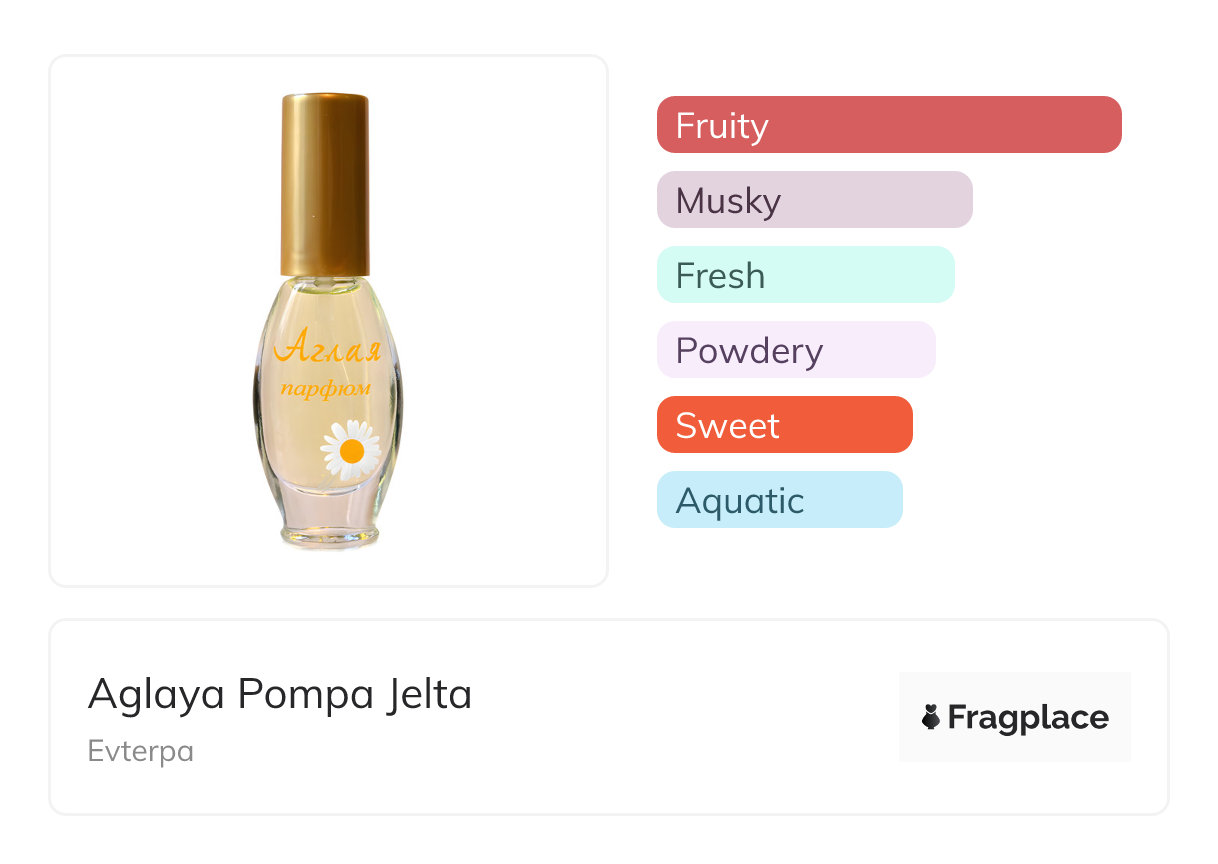Select the lavender Powdery accord bar

pyautogui.click(x=795, y=350)
